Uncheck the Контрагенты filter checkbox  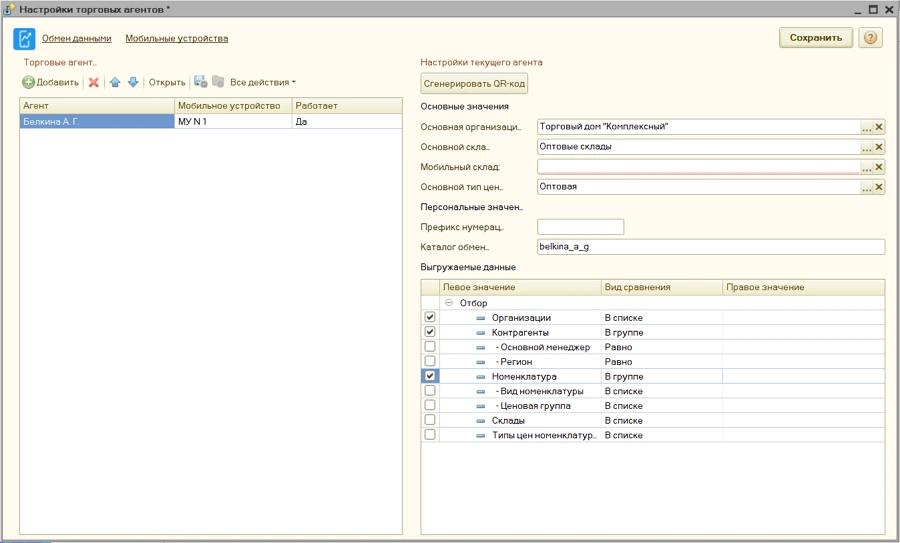pyautogui.click(x=429, y=332)
